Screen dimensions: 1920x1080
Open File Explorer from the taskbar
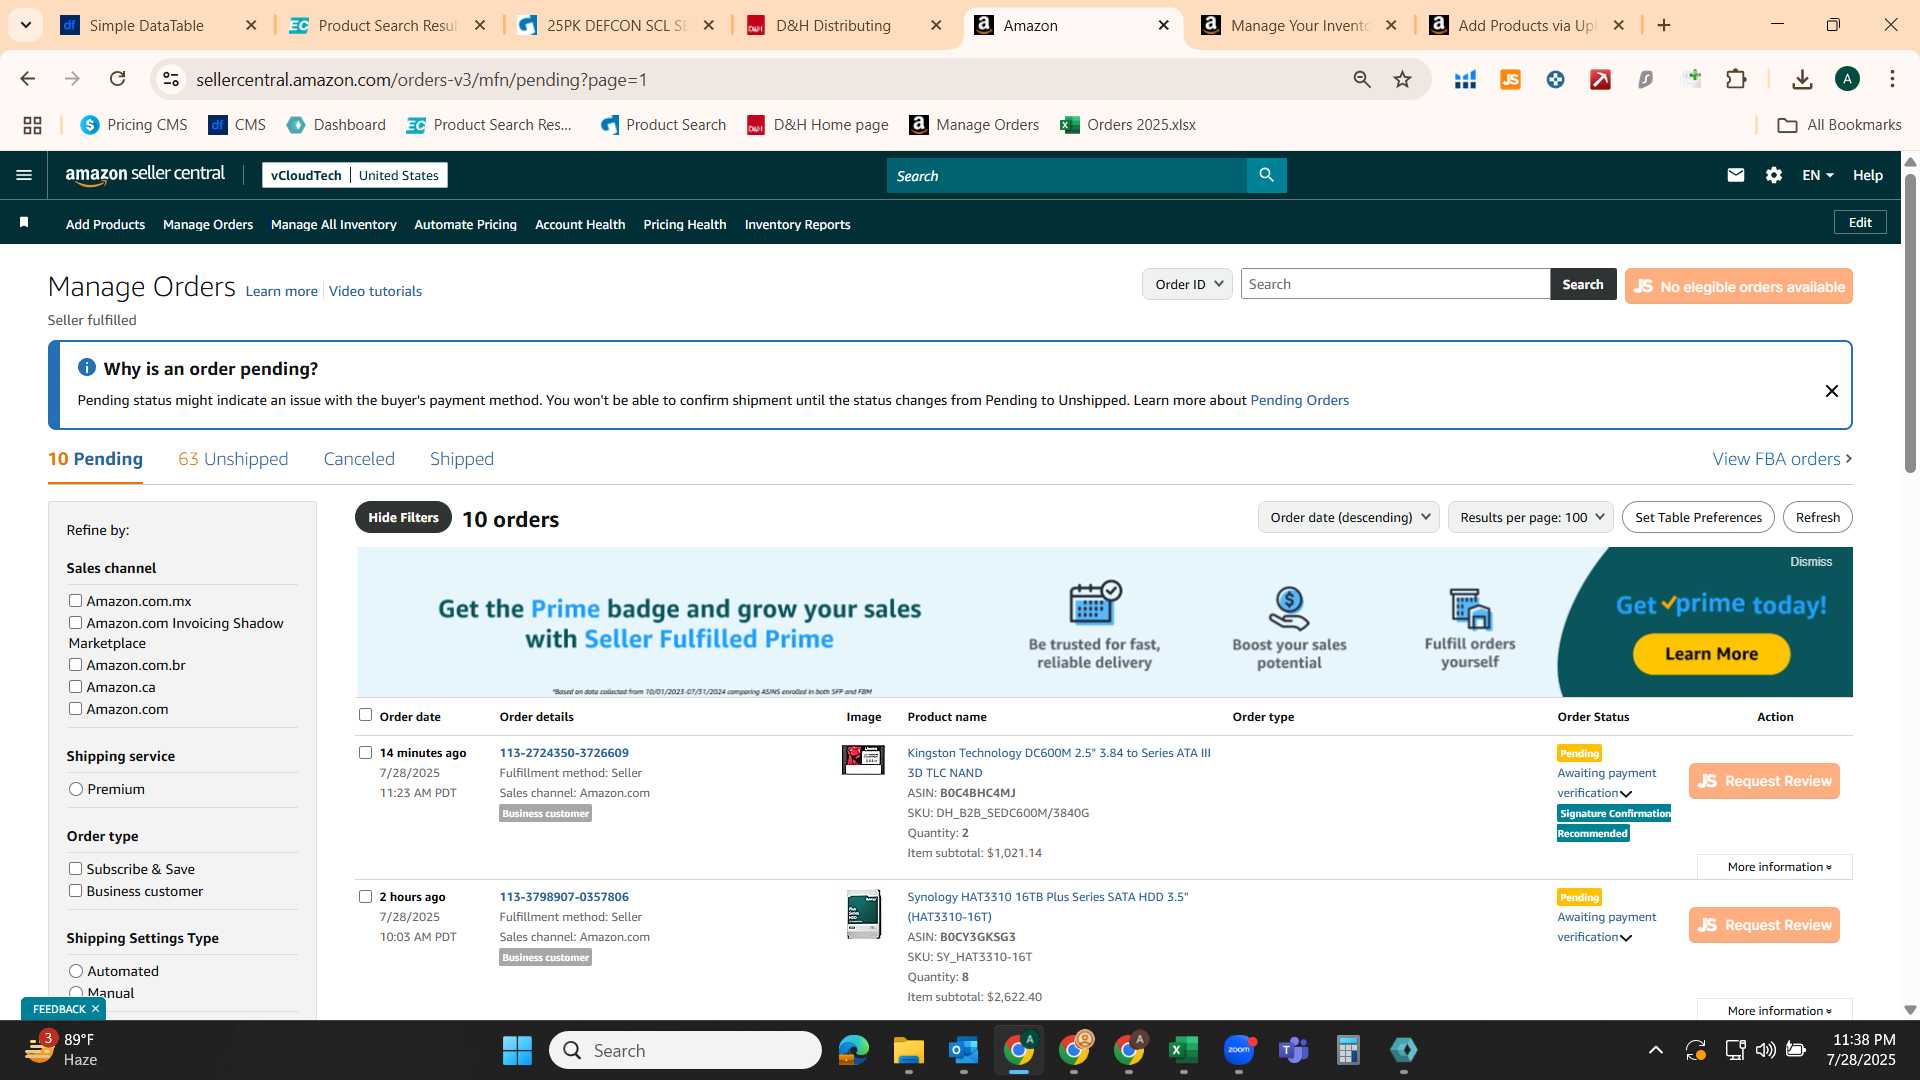908,1050
